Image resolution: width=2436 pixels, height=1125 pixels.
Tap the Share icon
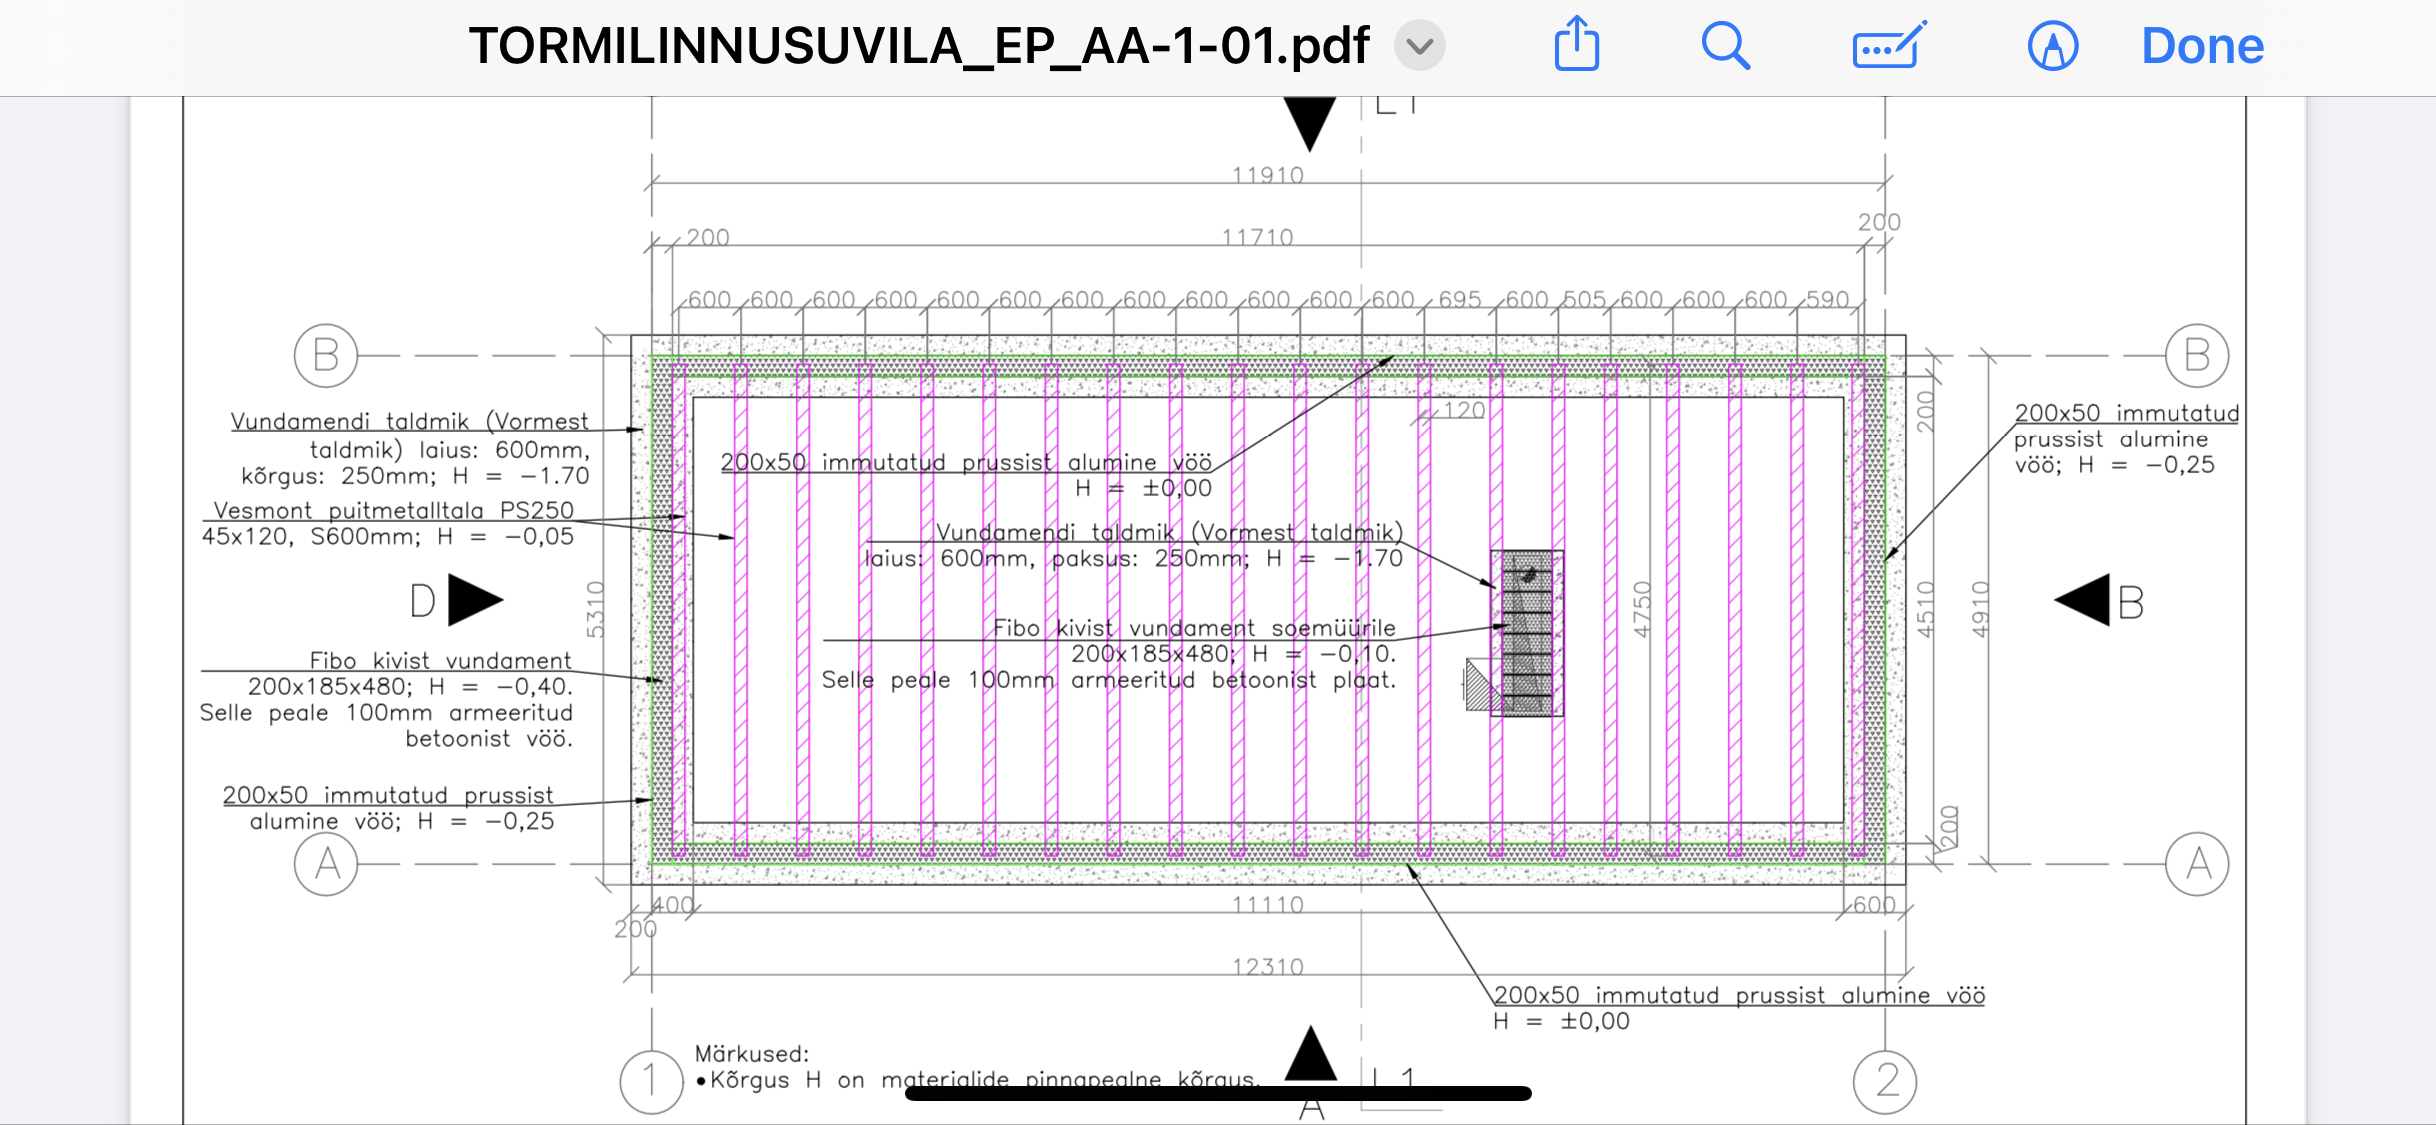(x=1576, y=45)
